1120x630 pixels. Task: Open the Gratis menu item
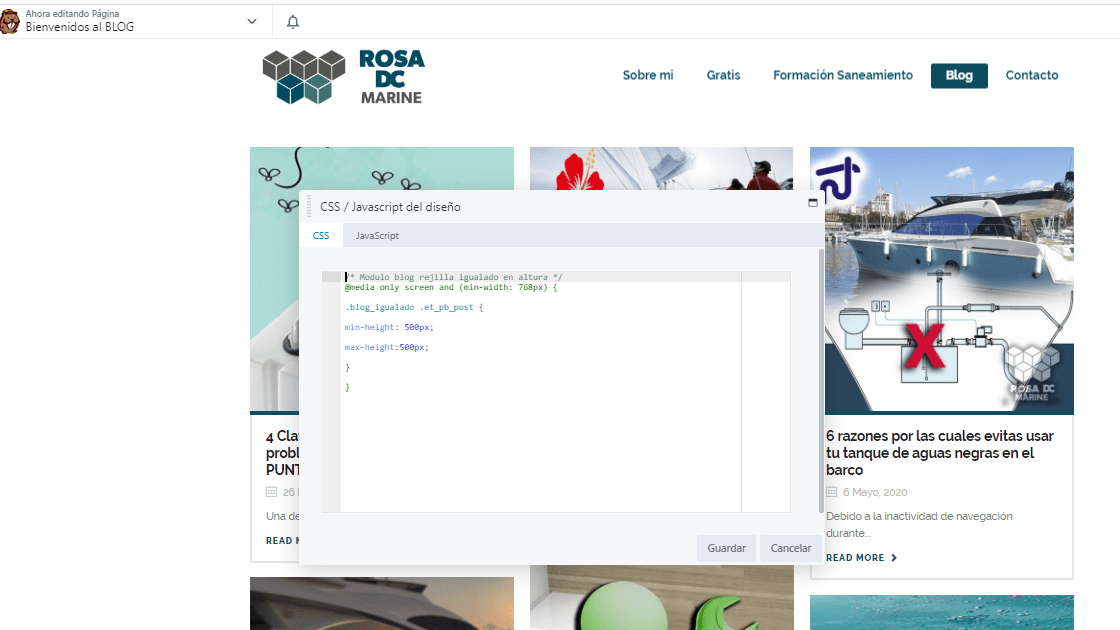(723, 75)
